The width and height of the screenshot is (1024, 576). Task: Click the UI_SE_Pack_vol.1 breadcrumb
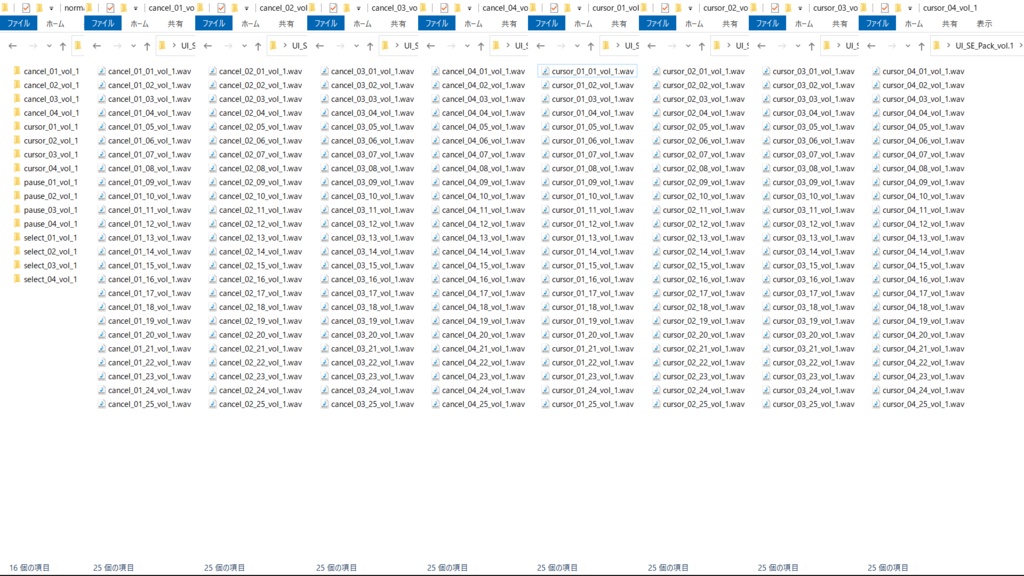(985, 46)
